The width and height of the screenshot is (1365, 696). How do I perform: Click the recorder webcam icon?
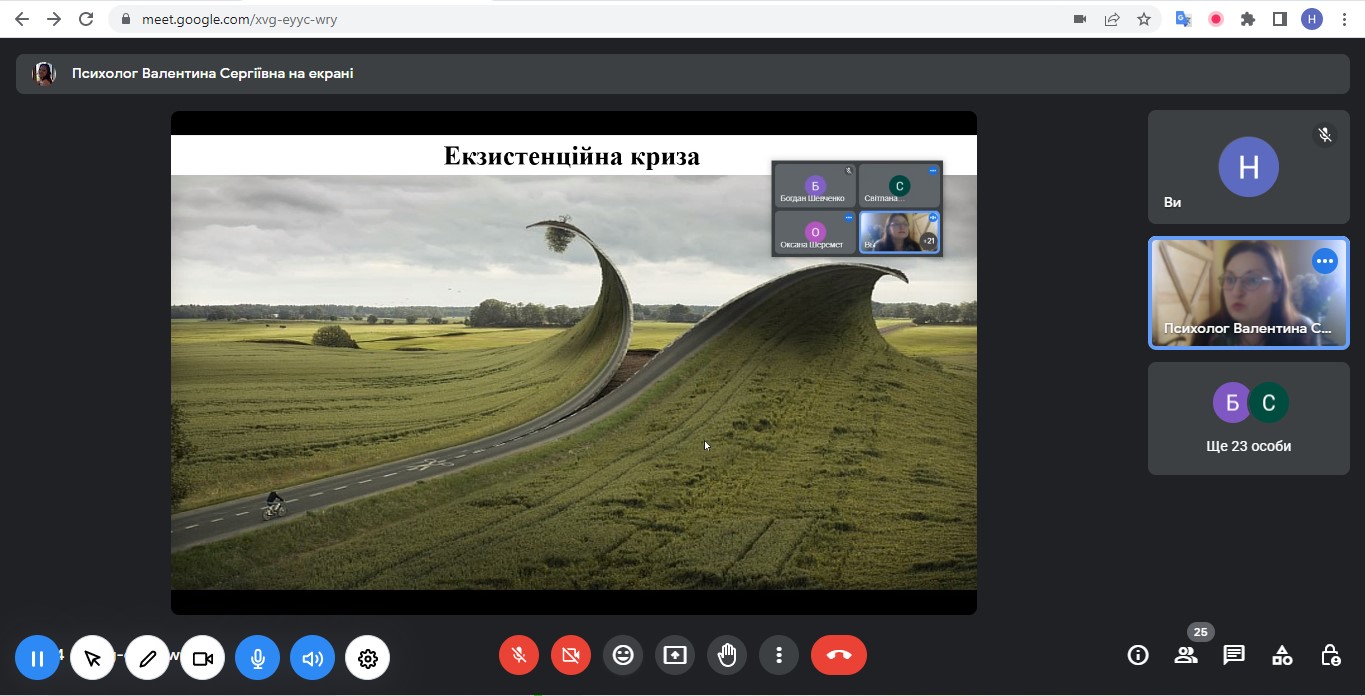(203, 658)
